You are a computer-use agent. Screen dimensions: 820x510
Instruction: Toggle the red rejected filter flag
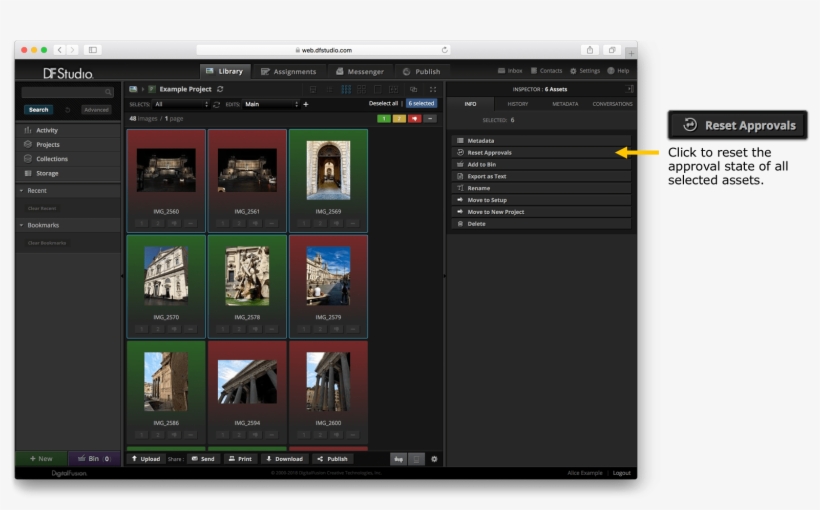[x=414, y=118]
